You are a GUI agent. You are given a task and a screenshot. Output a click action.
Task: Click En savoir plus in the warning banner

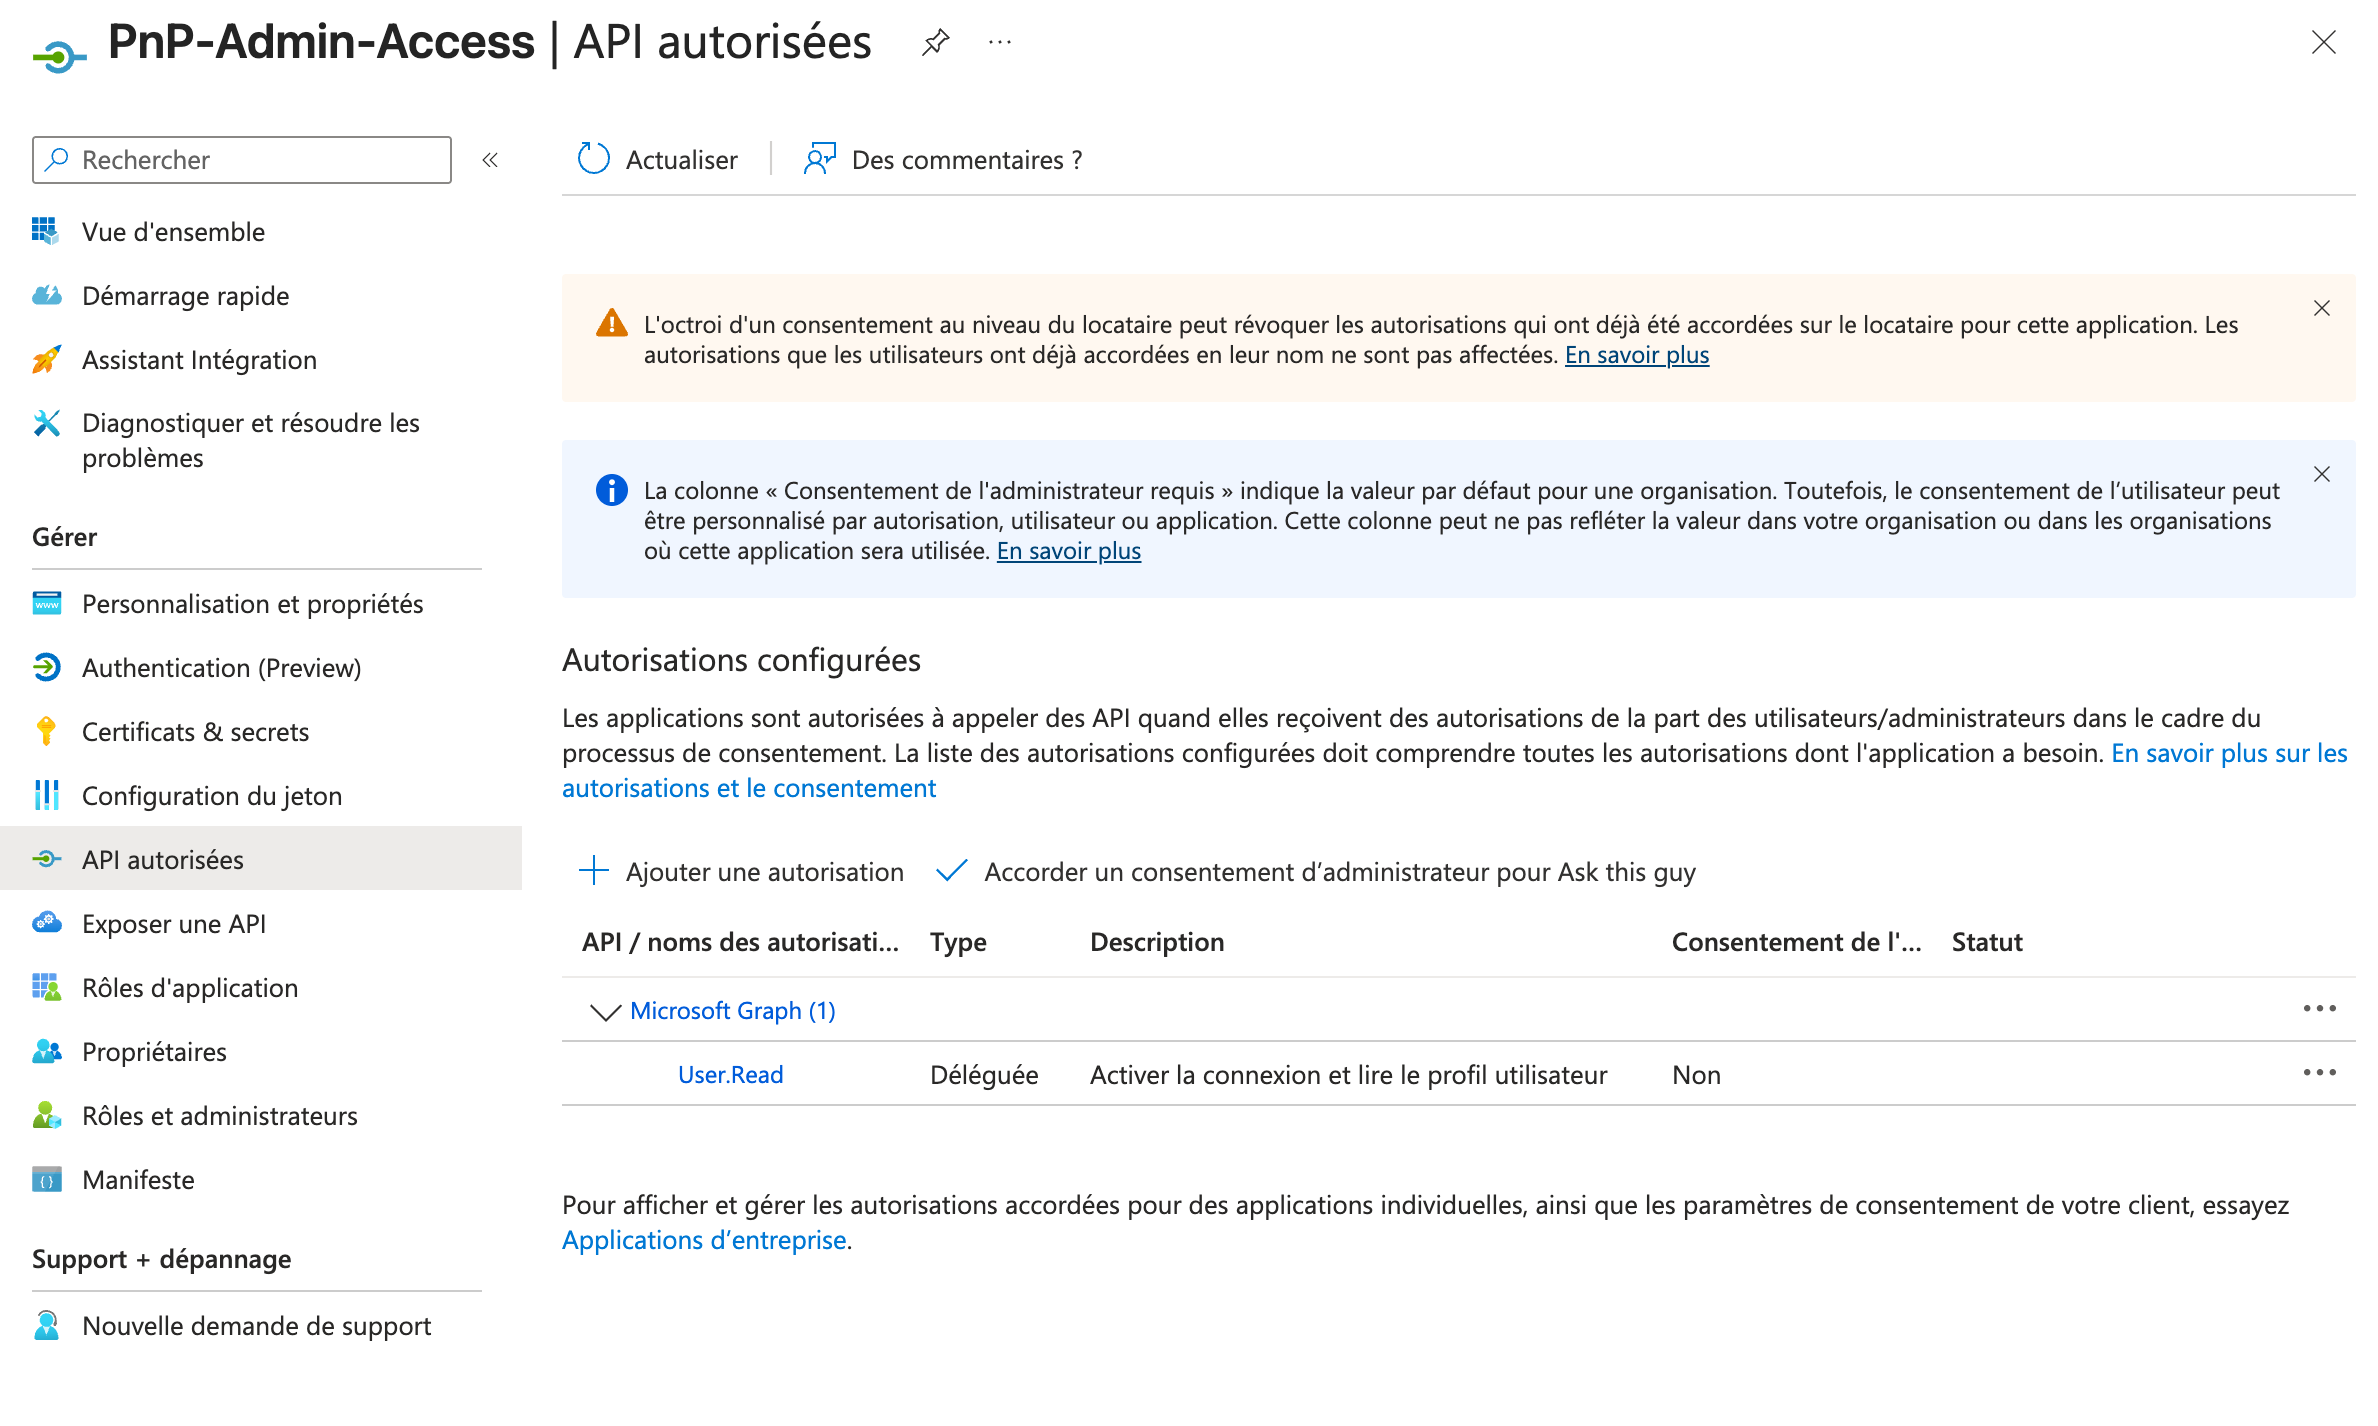(x=1637, y=355)
